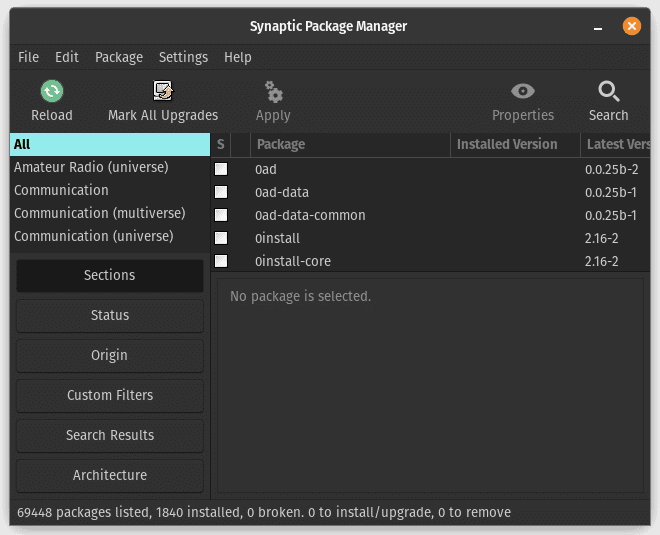Toggle the status checkbox for 0ad-data
Viewport: 660px width, 535px height.
(x=221, y=192)
